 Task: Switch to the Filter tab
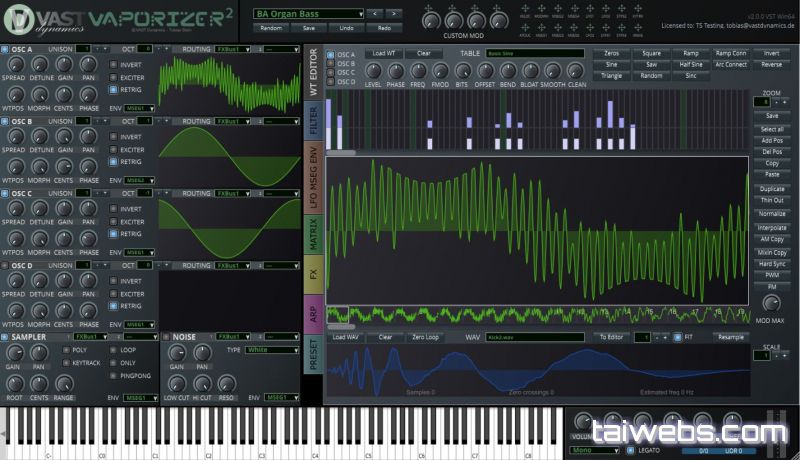pos(313,122)
